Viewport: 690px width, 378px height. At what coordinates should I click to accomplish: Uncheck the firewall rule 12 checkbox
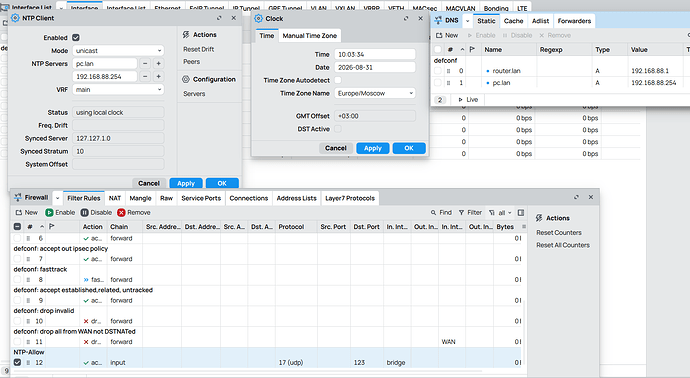tap(17, 363)
